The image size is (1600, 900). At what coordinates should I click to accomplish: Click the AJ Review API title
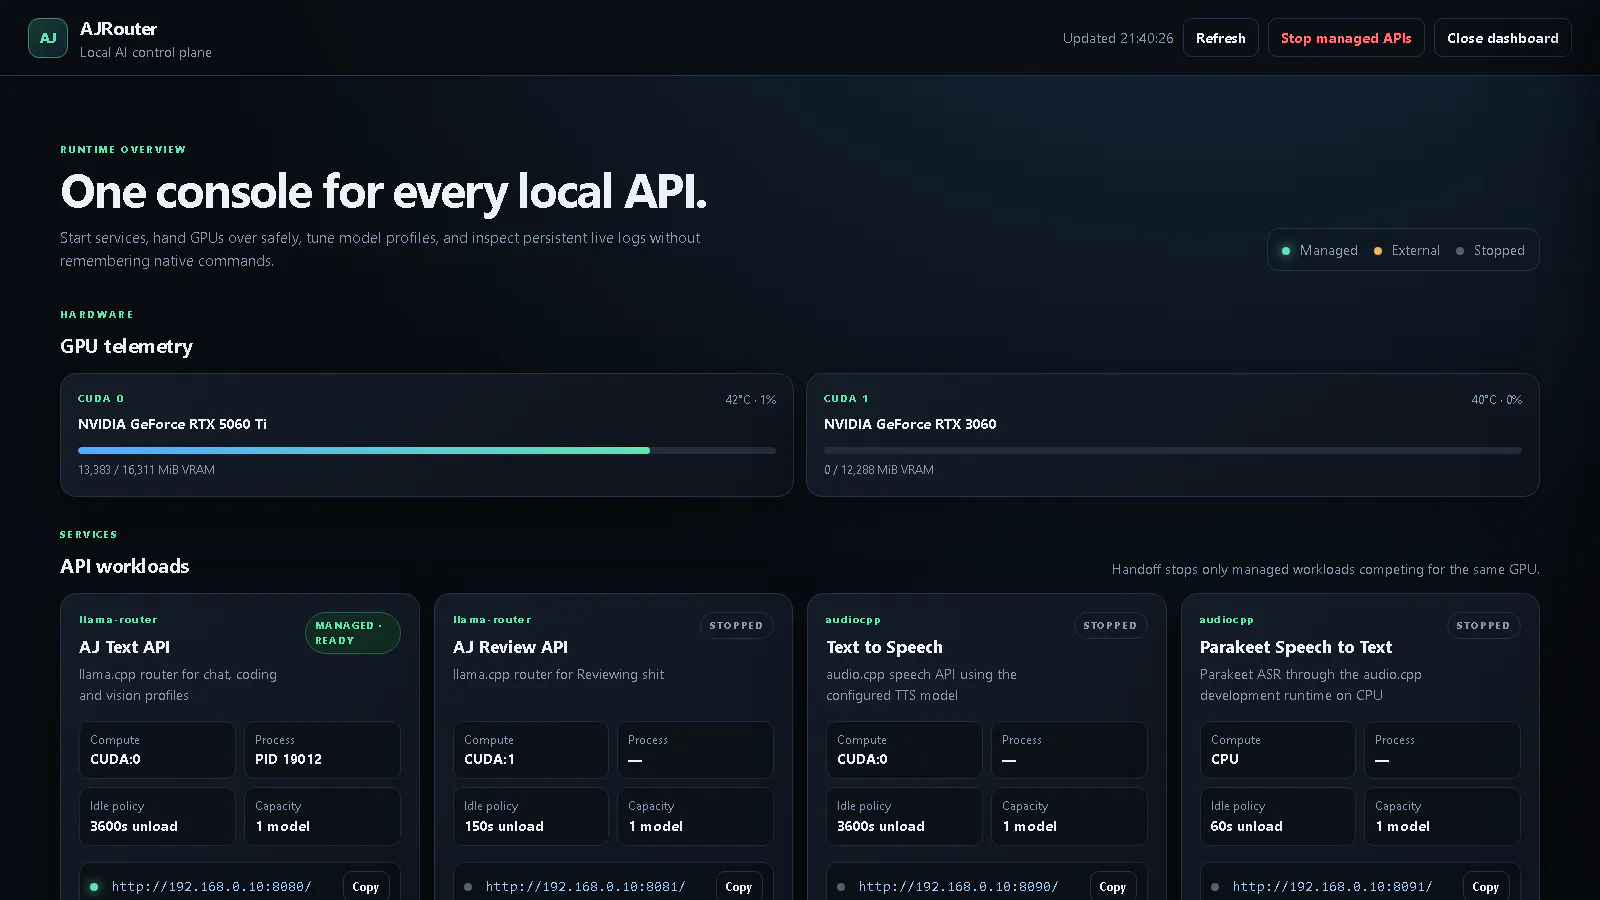point(511,647)
